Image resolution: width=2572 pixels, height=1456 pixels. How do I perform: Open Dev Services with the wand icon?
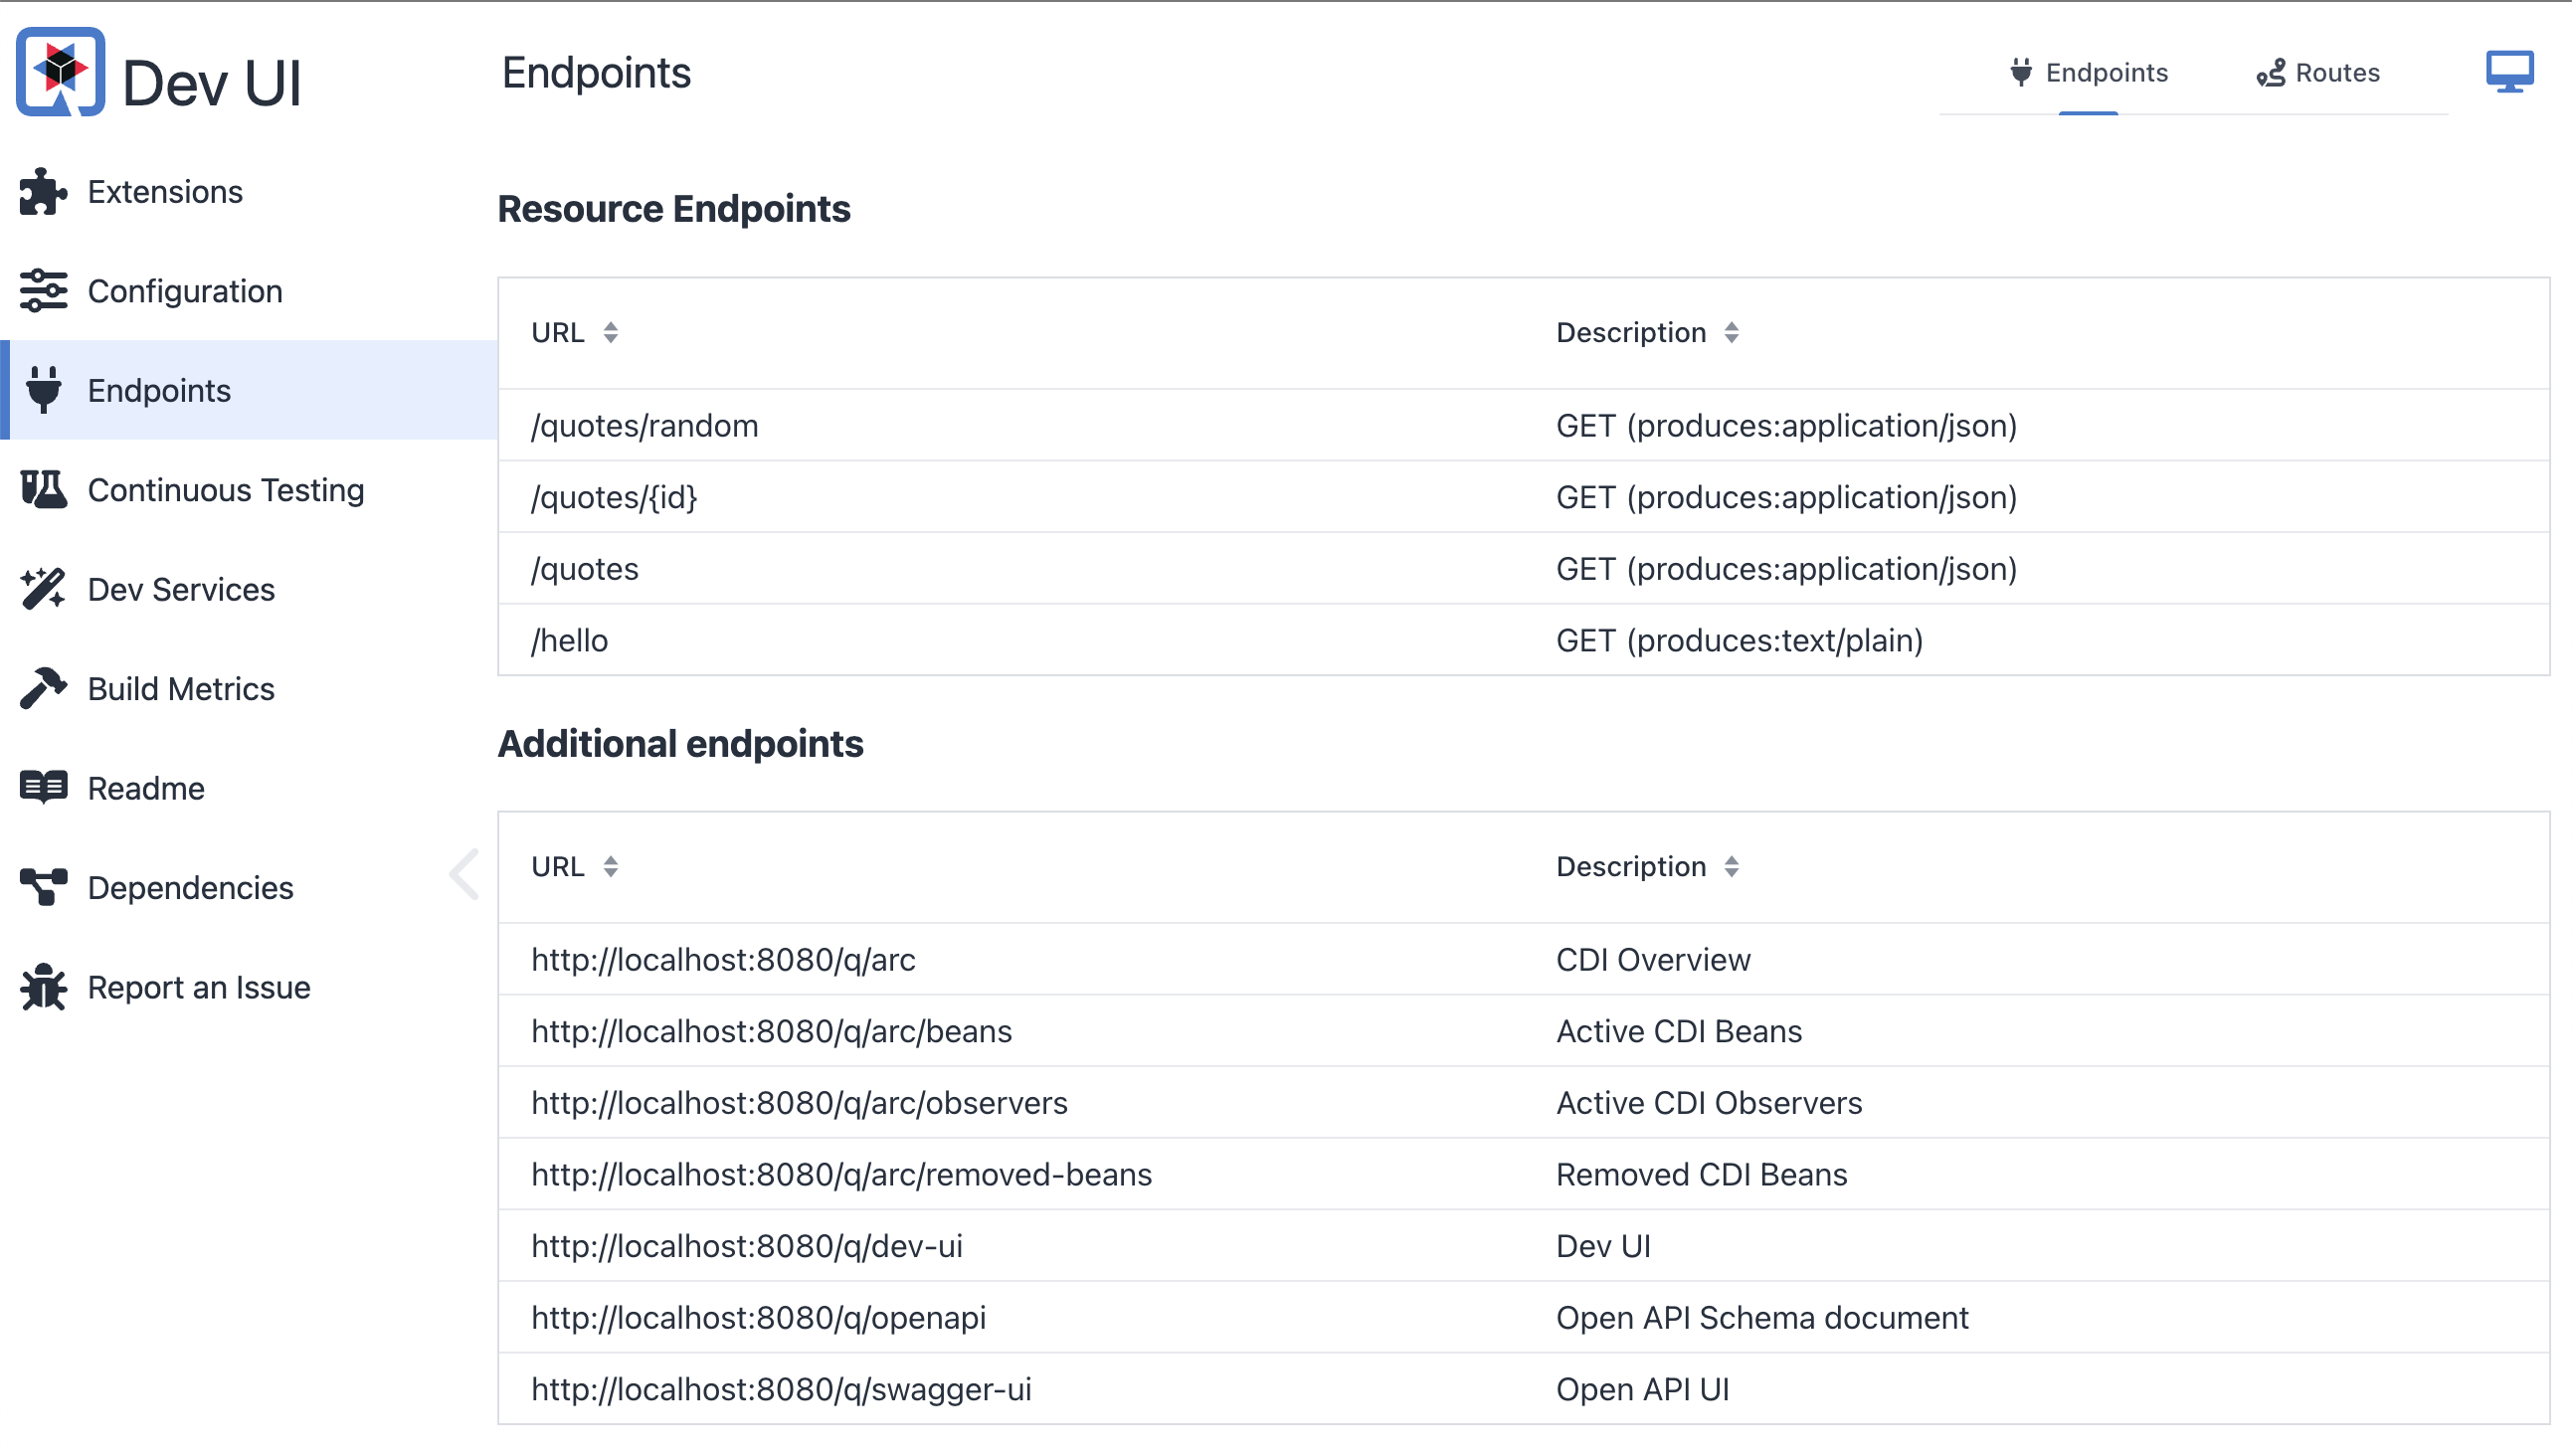click(x=40, y=588)
